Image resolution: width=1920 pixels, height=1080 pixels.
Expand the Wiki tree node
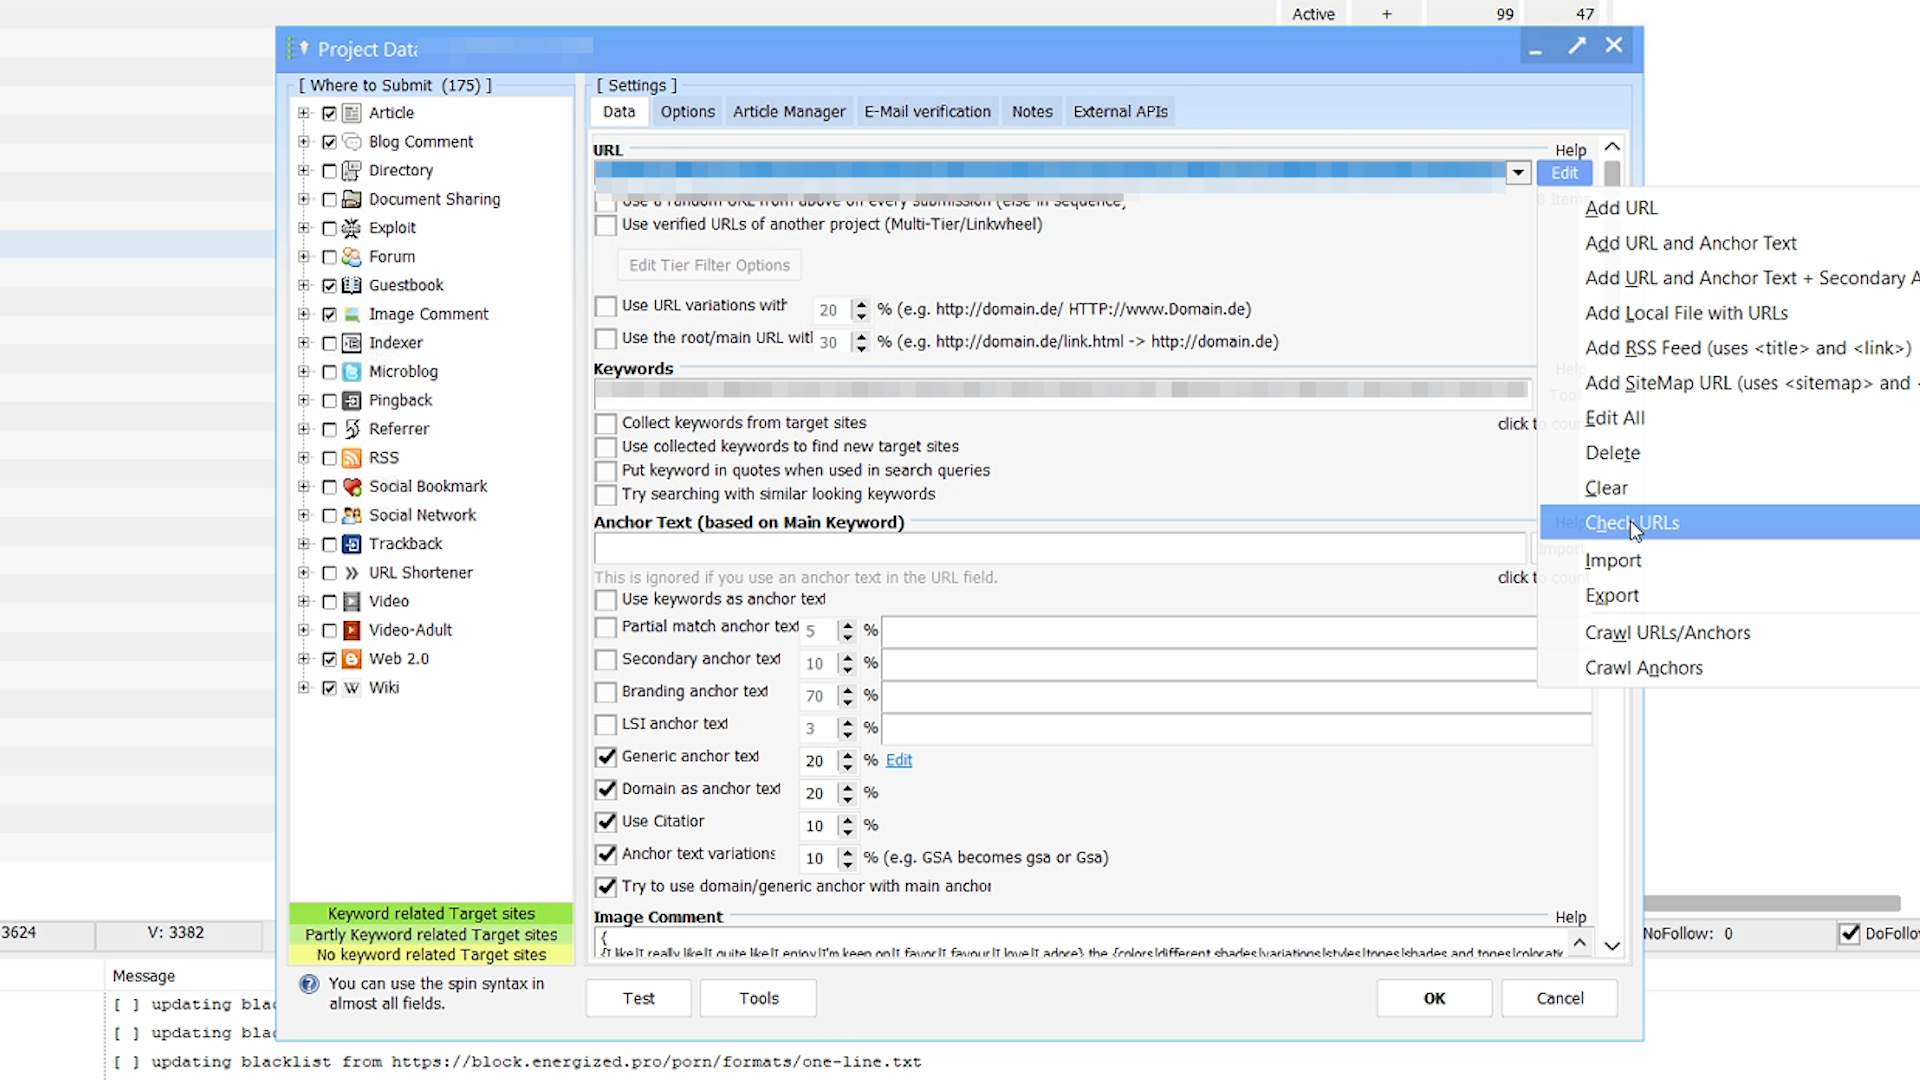(304, 688)
